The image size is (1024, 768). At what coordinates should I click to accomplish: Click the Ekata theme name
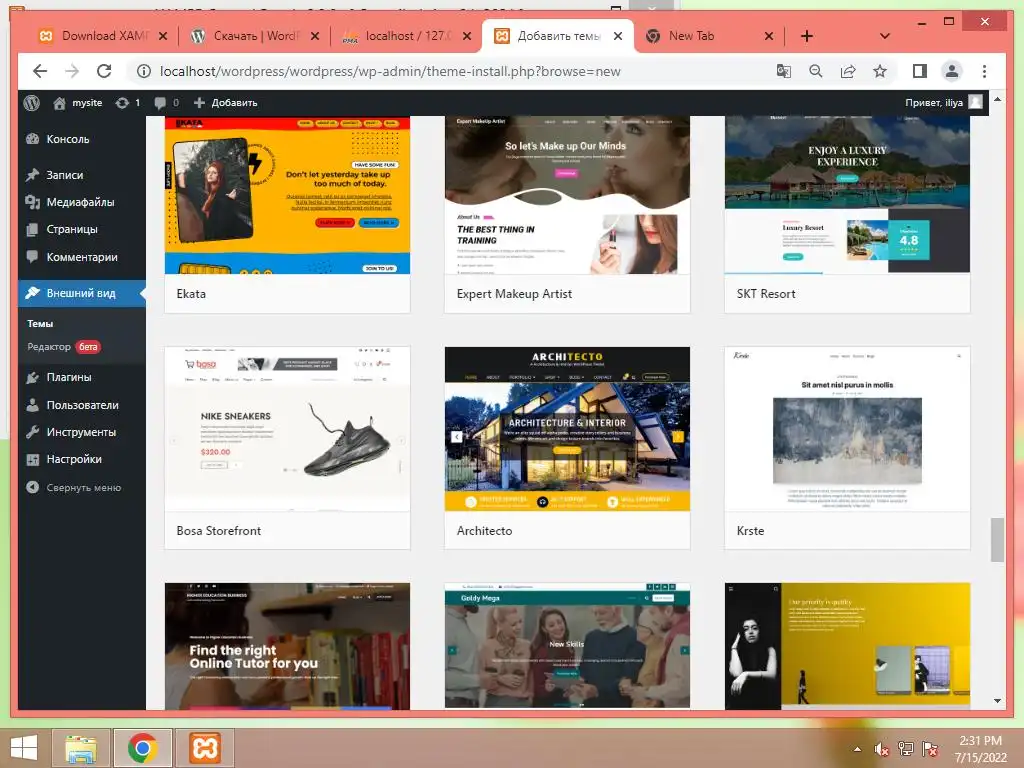tap(191, 294)
